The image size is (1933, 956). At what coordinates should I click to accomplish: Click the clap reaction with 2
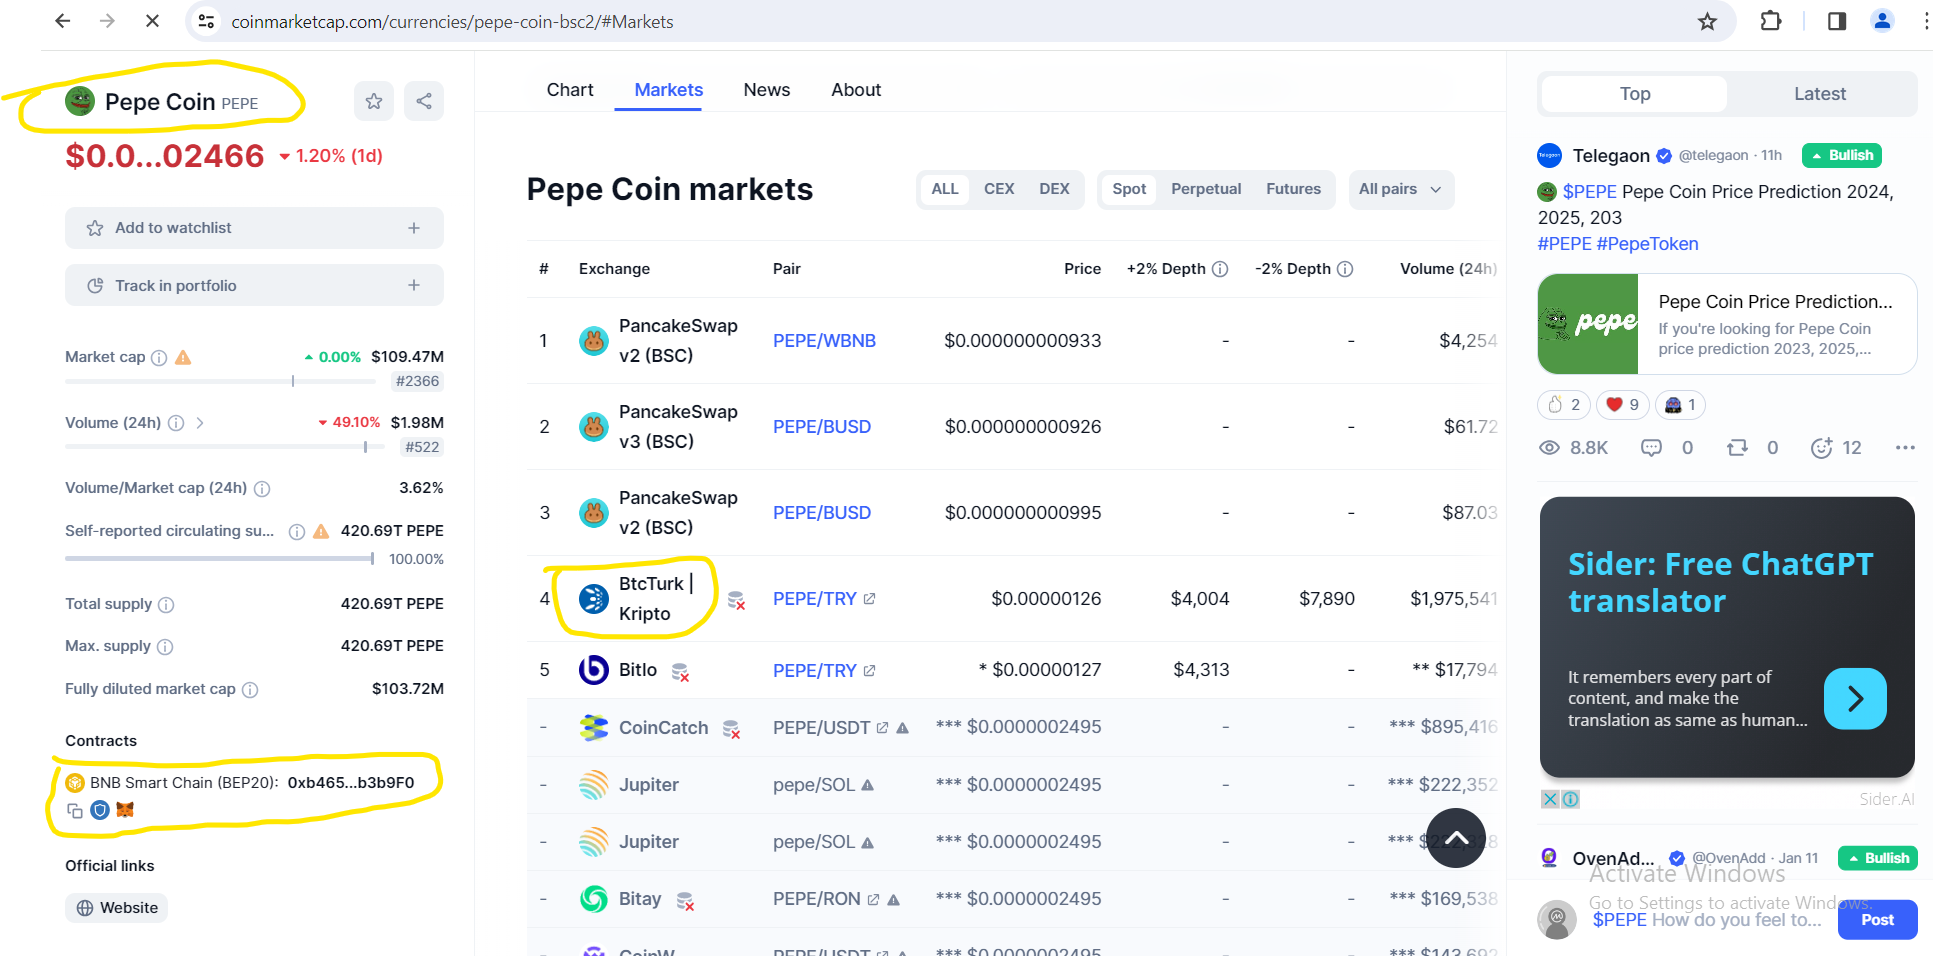(x=1564, y=405)
